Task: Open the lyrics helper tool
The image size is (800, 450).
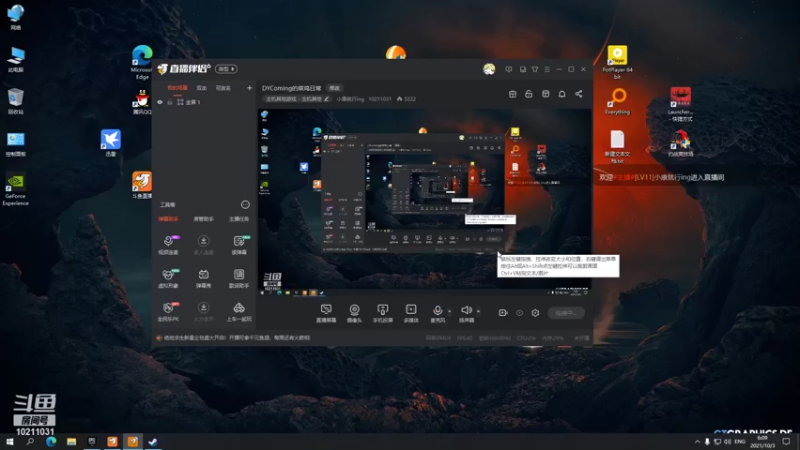Action: (x=239, y=279)
